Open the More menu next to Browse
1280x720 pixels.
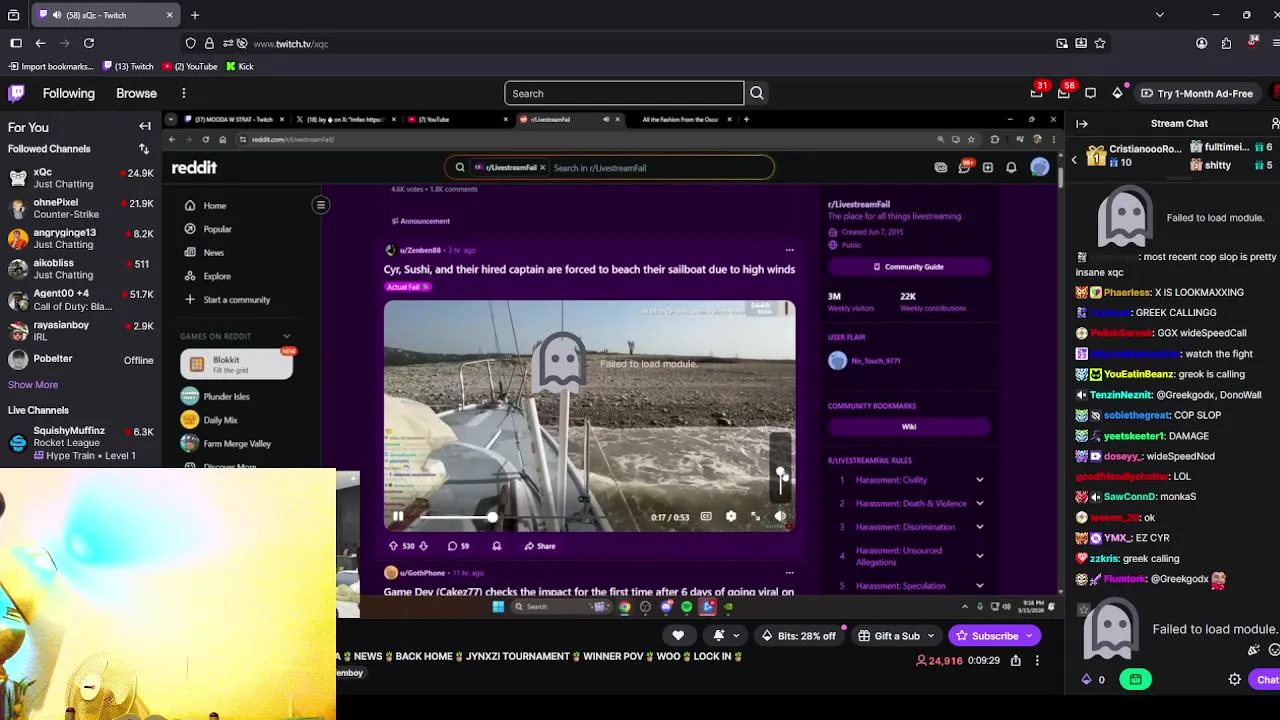click(184, 93)
